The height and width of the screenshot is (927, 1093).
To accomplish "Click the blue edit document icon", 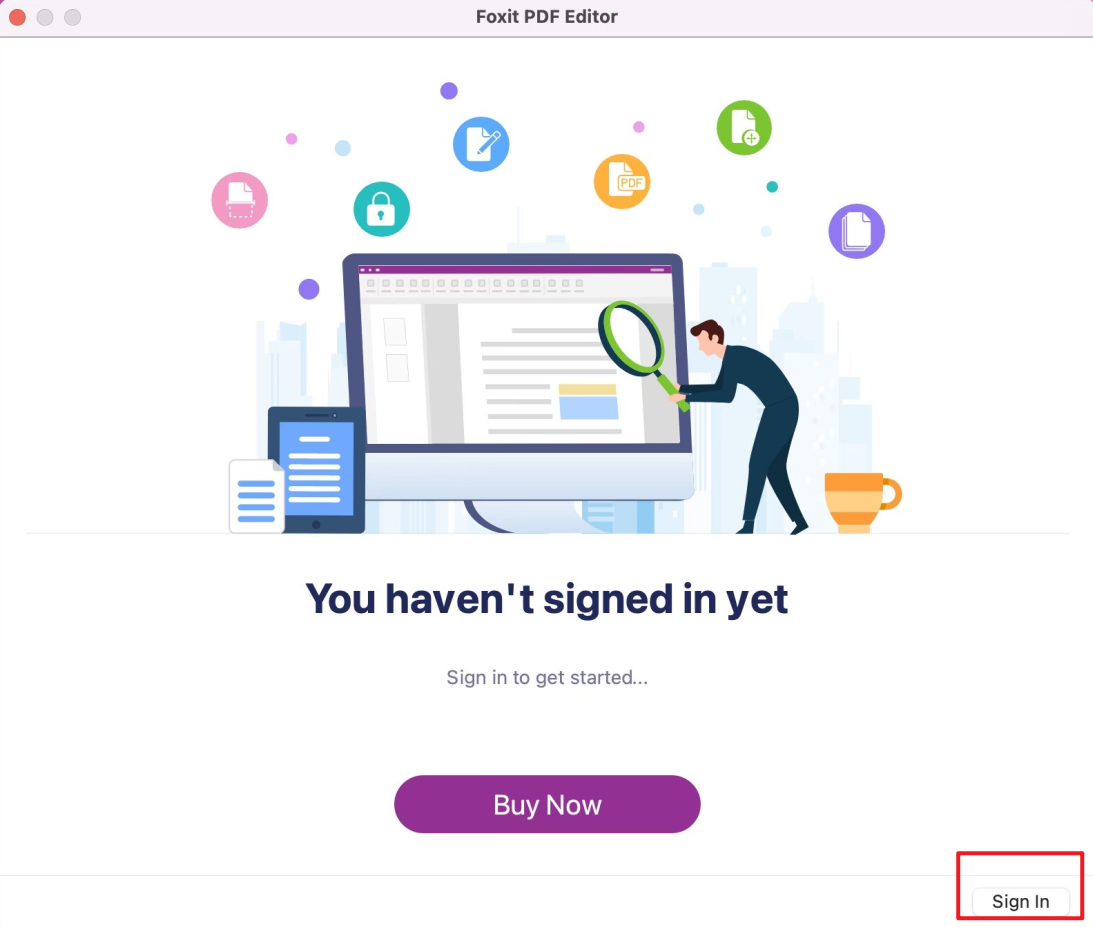I will point(481,144).
